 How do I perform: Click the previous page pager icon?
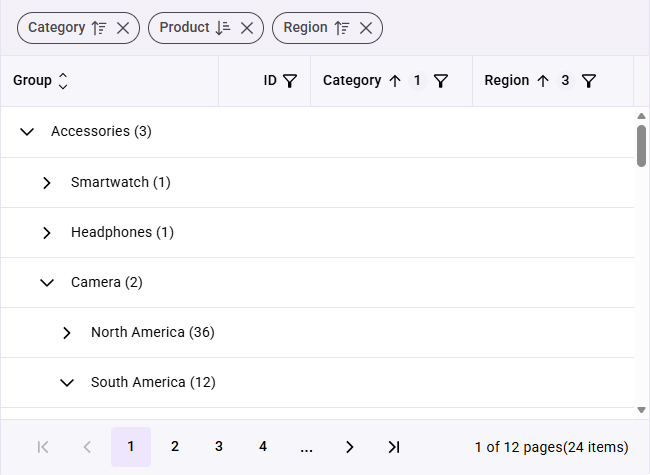tap(87, 447)
